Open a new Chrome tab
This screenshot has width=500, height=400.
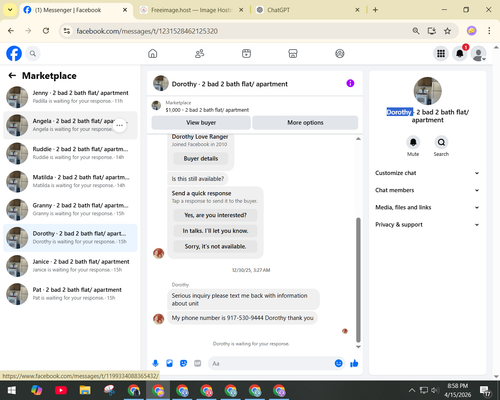point(375,10)
